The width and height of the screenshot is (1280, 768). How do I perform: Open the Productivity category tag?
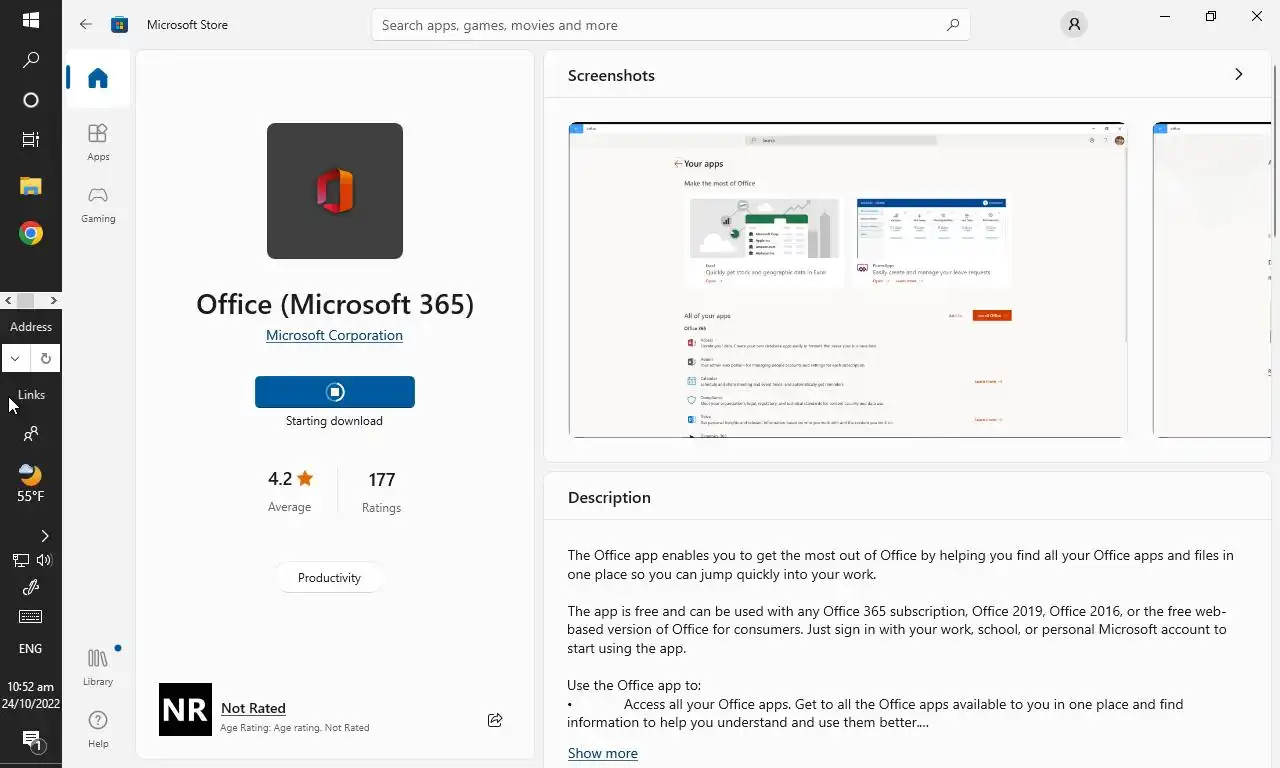coord(329,578)
